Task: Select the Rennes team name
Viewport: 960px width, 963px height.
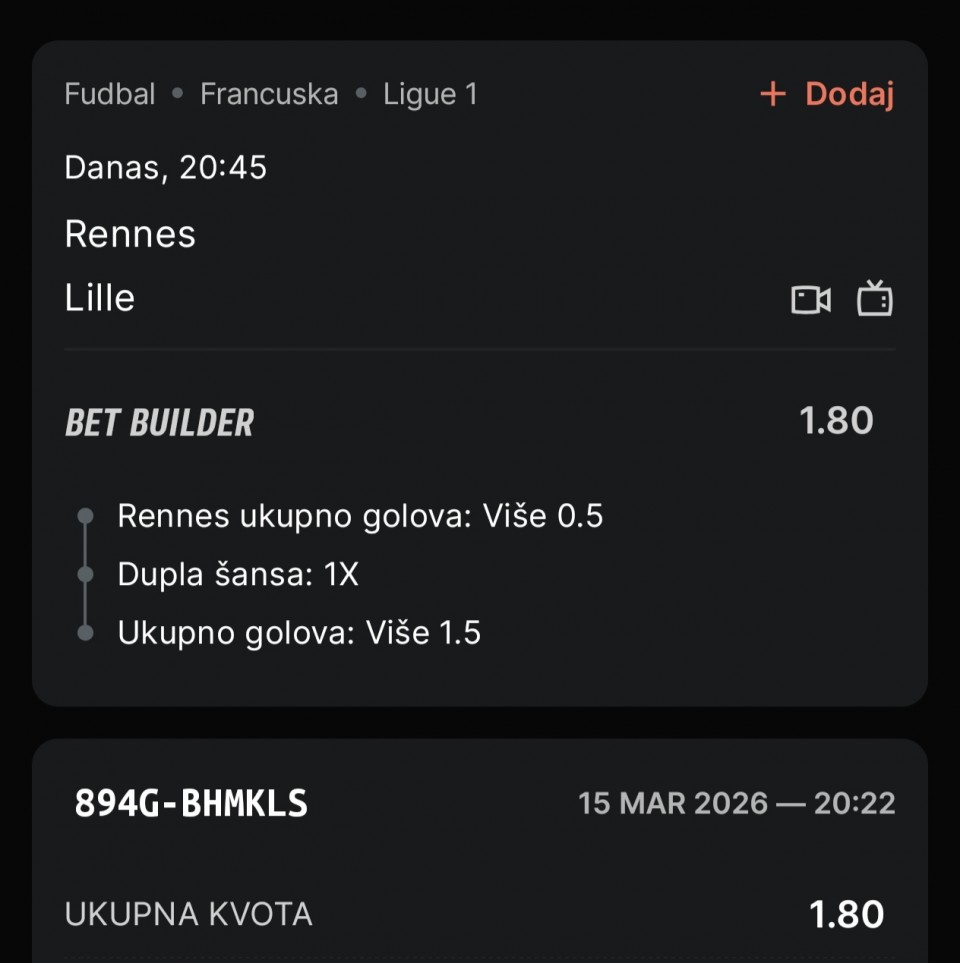Action: [130, 234]
